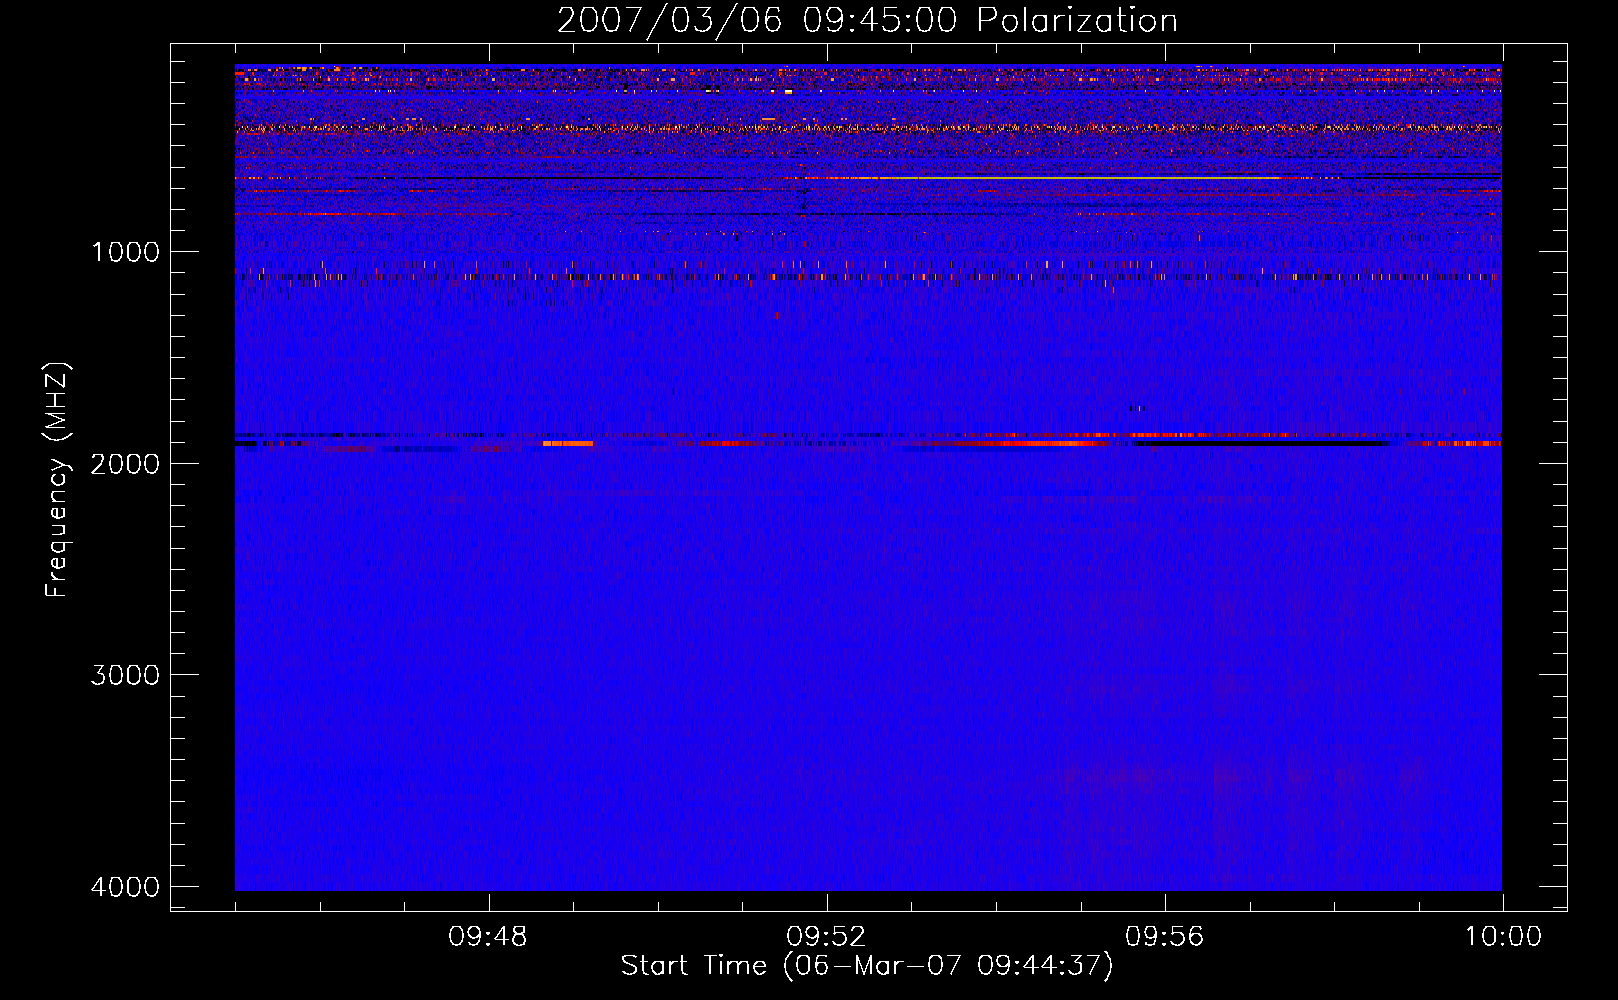1618x1000 pixels.
Task: Click the 'Start Time (06-Mar-07 09:44:37)' axis label
Action: (x=867, y=965)
